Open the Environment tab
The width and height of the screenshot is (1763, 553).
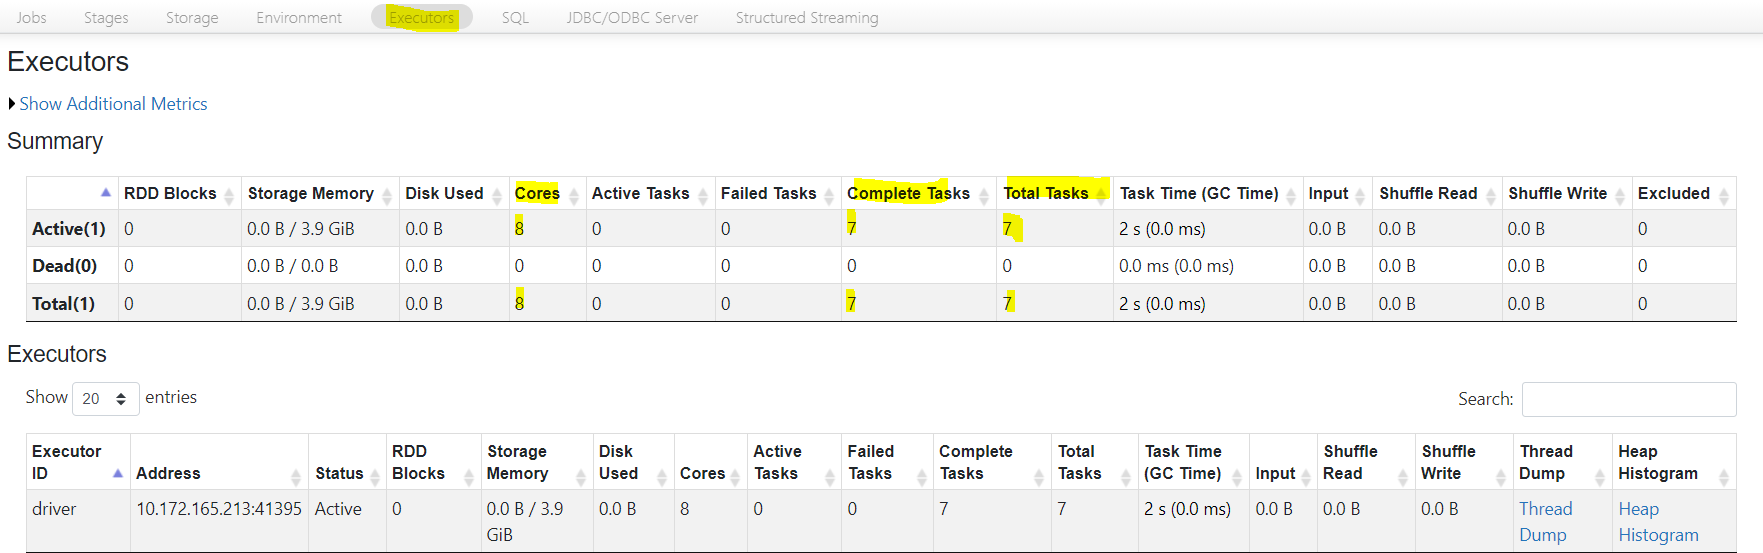[298, 18]
